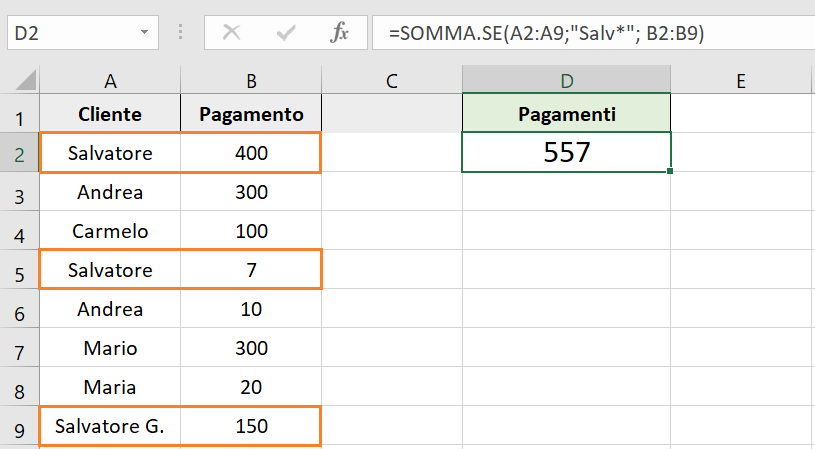Select the cell with value 400

(251, 153)
